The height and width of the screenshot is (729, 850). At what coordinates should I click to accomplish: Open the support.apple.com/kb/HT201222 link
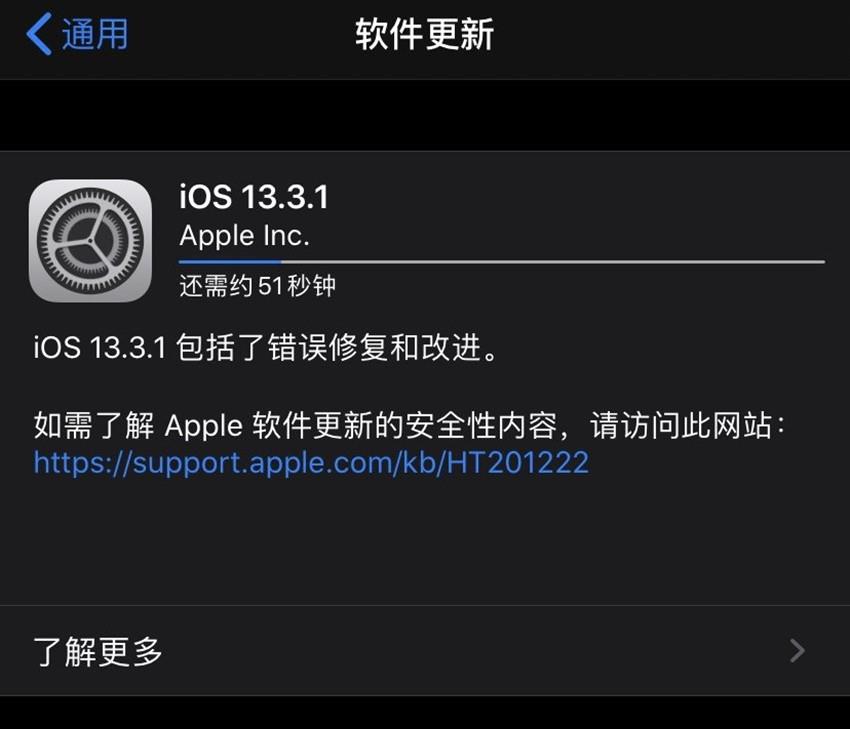tap(311, 463)
